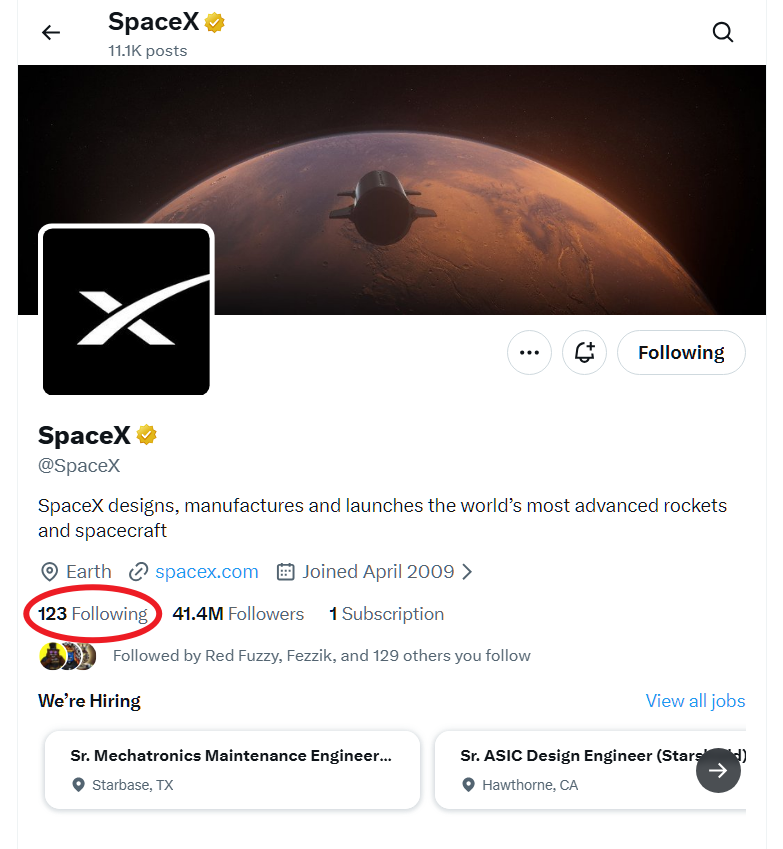
Task: View the 123 Following list
Action: pos(93,614)
